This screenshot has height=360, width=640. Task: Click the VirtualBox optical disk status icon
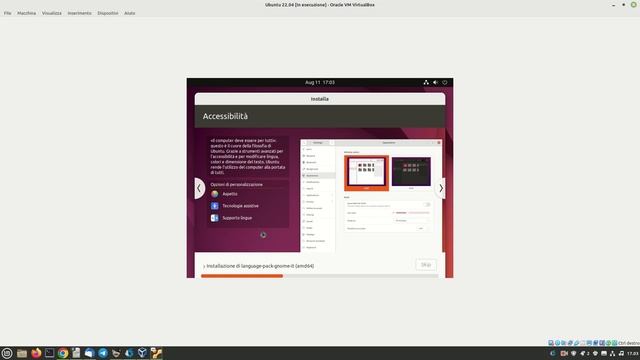click(x=557, y=343)
